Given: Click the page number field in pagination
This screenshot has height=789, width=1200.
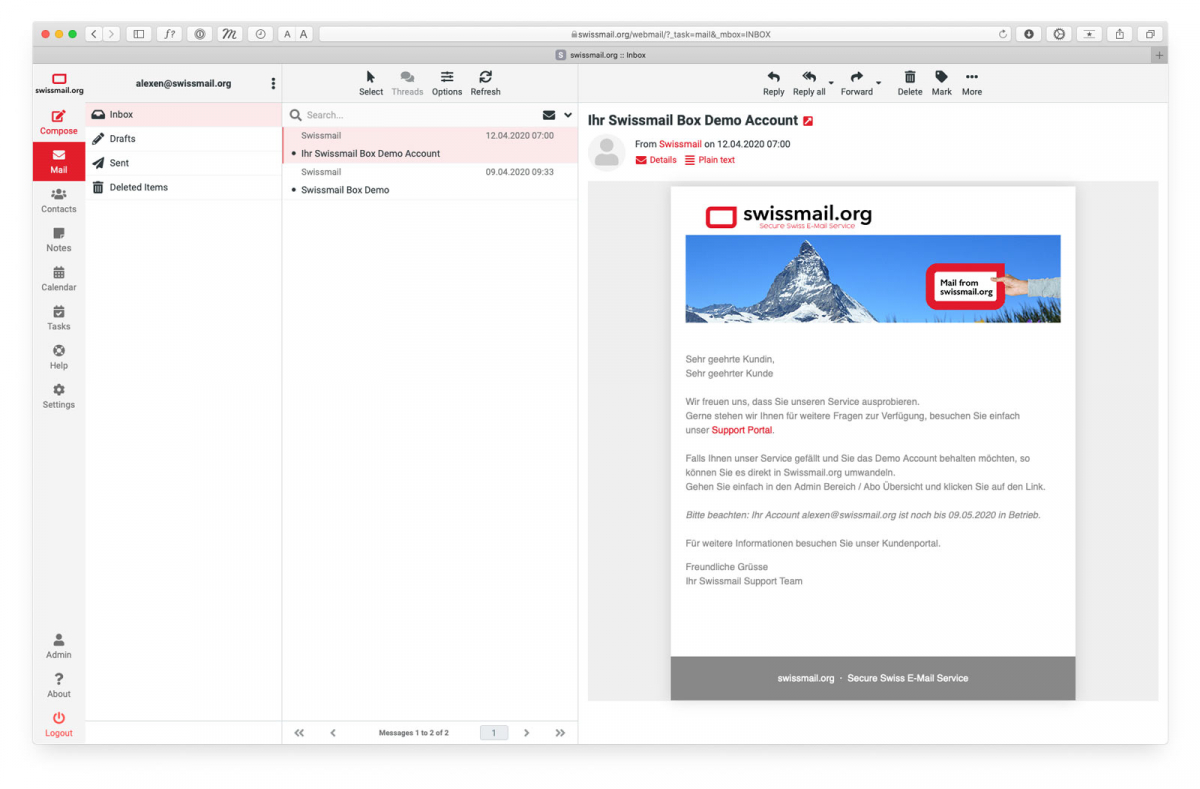Looking at the screenshot, I should point(494,733).
